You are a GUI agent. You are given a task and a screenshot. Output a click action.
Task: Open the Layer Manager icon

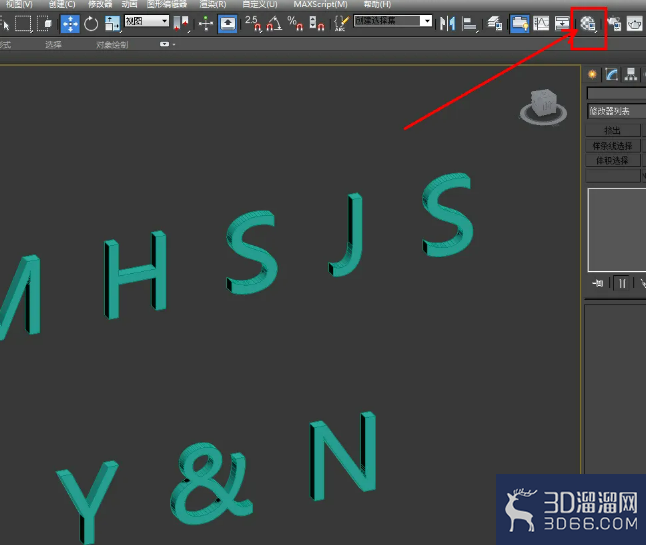pyautogui.click(x=495, y=23)
